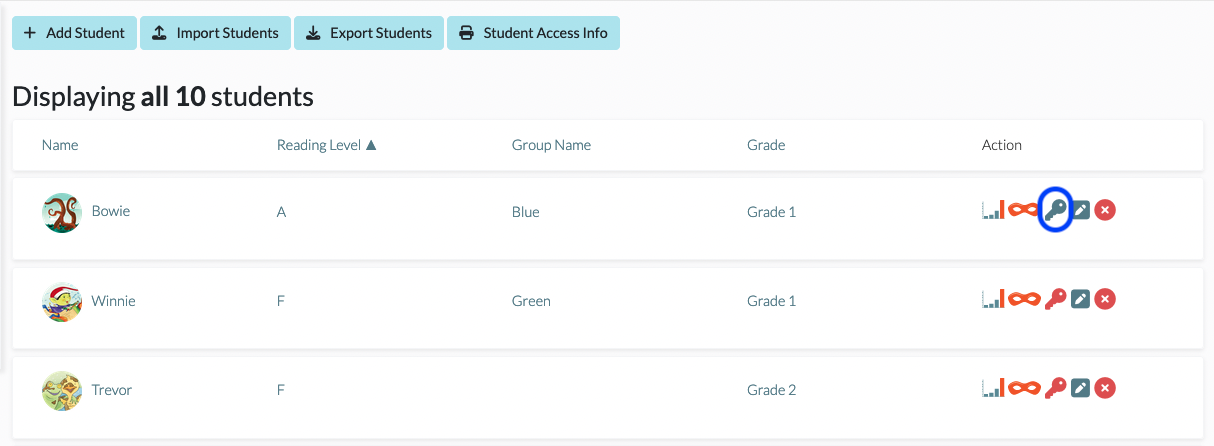Image resolution: width=1214 pixels, height=446 pixels.
Task: Open Bowie's circled key password icon
Action: tap(1055, 210)
